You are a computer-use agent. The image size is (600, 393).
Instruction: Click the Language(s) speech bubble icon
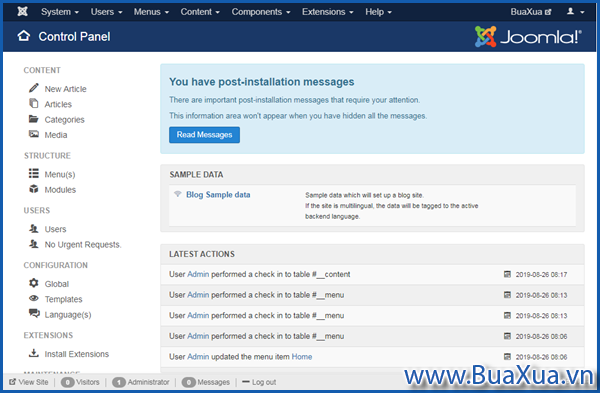click(34, 313)
